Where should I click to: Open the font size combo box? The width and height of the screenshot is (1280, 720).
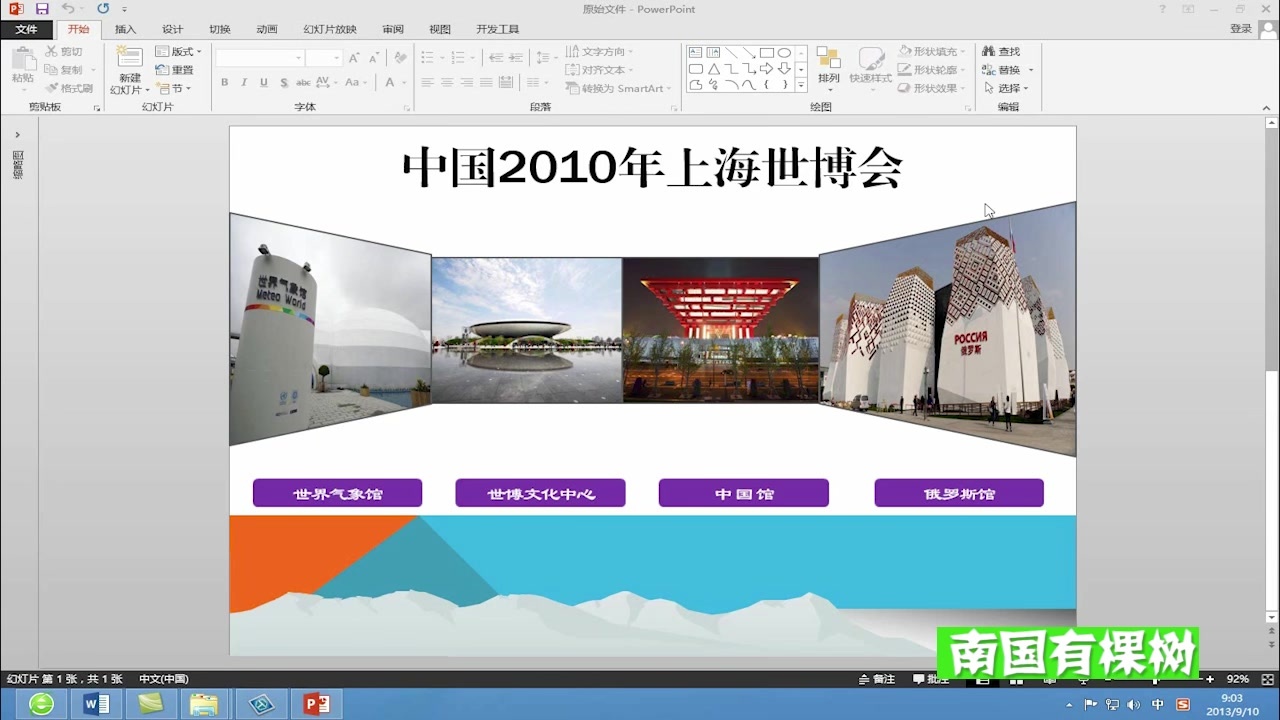[x=324, y=58]
